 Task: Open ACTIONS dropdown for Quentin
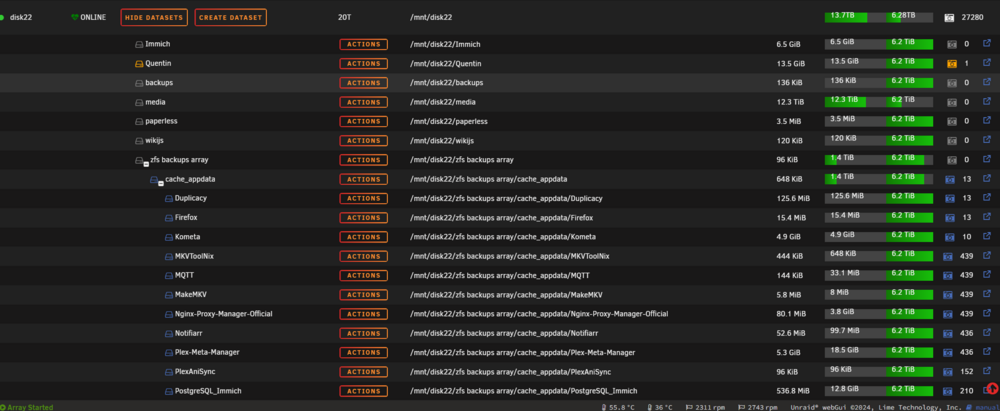pyautogui.click(x=364, y=64)
